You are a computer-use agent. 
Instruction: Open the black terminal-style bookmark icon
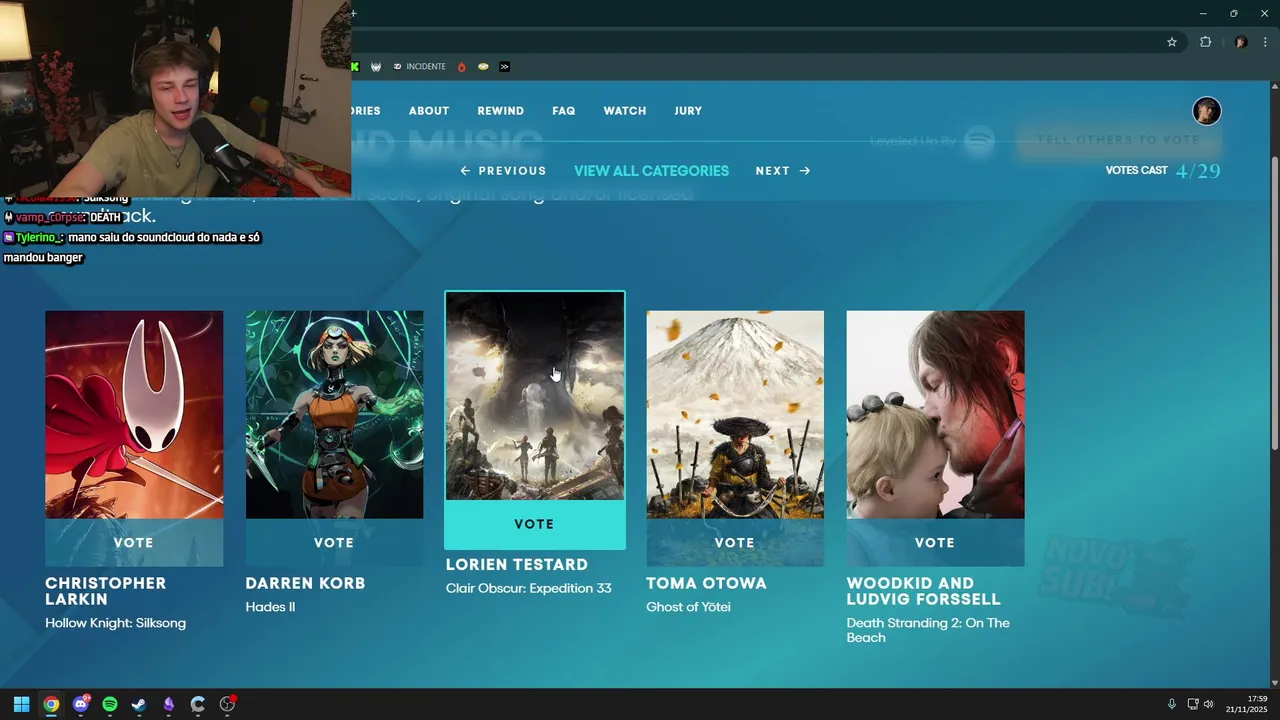point(504,67)
